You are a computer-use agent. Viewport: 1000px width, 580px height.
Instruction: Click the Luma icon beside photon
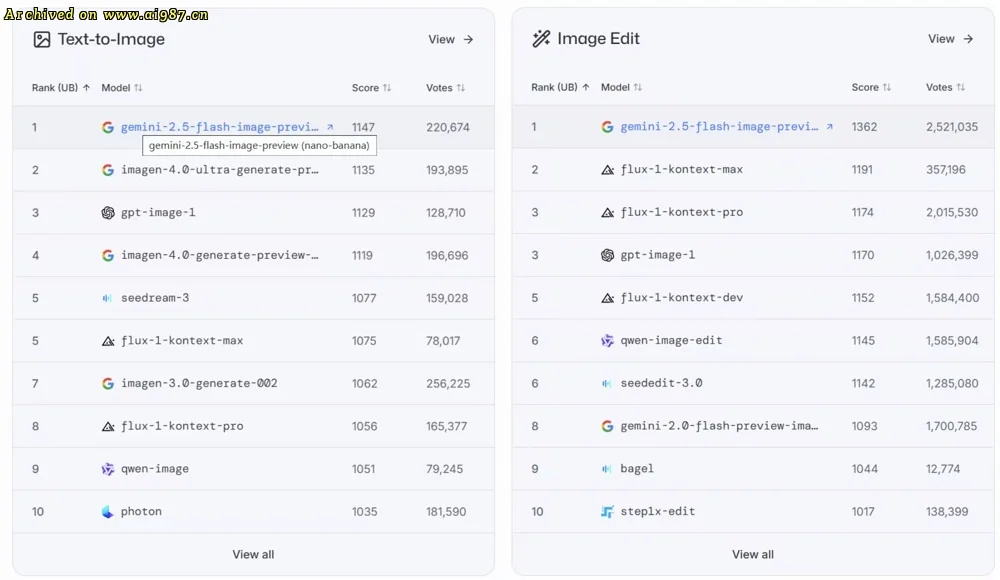pyautogui.click(x=107, y=512)
